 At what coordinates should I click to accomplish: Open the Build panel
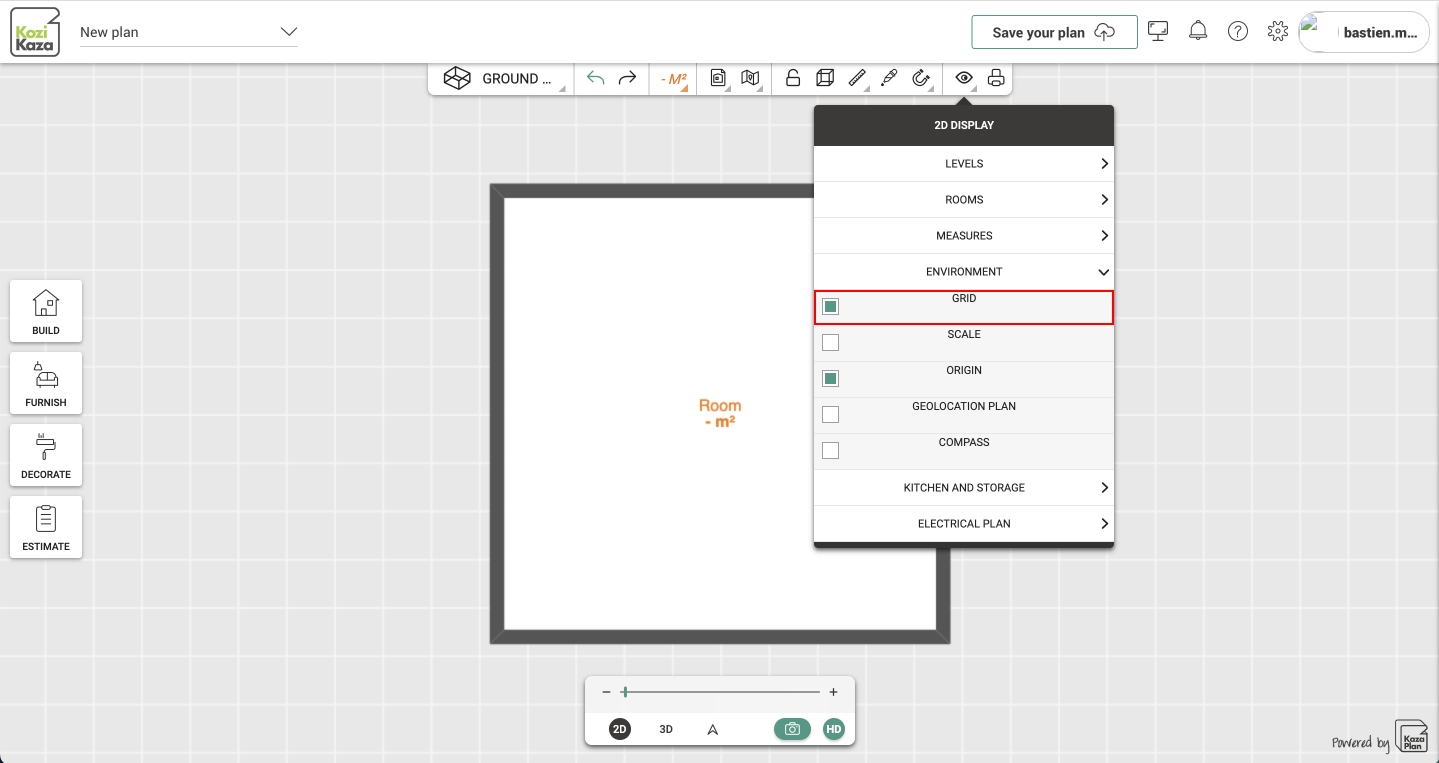pyautogui.click(x=46, y=311)
